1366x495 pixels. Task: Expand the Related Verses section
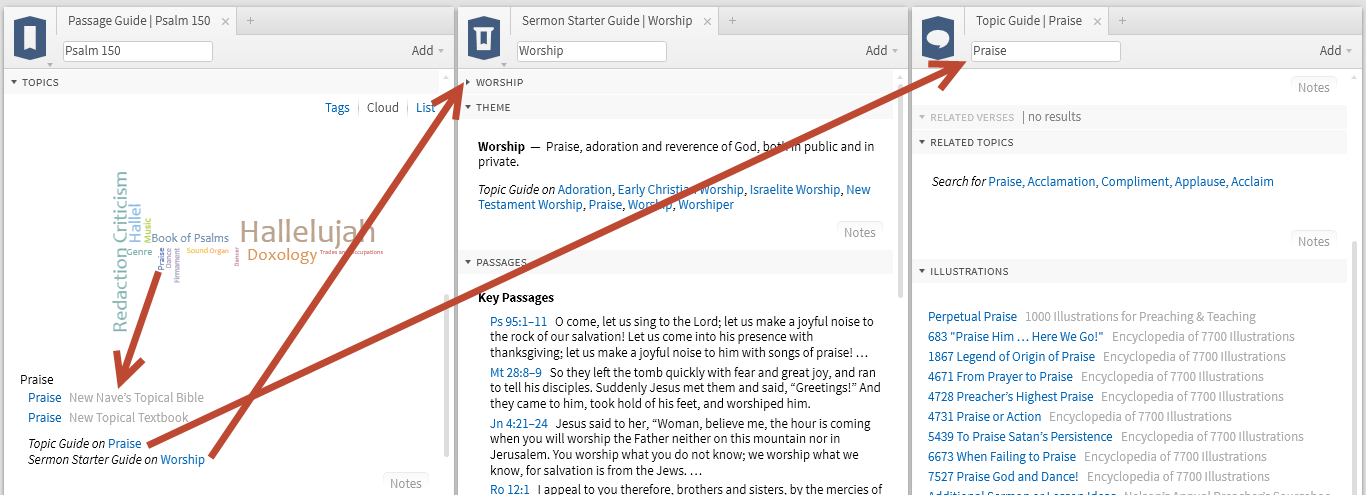[x=921, y=117]
